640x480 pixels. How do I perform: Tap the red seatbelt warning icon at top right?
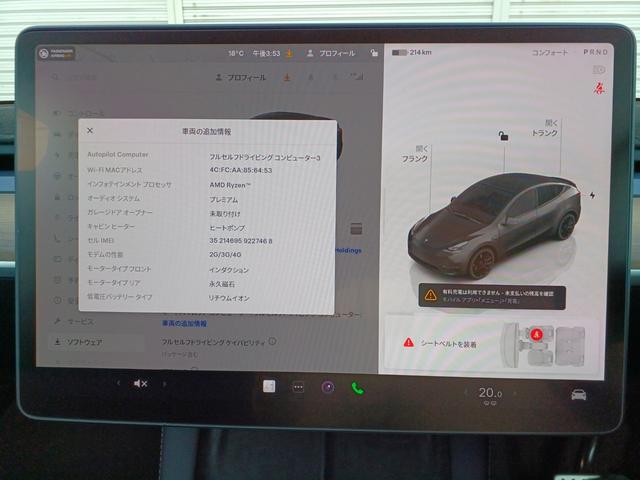click(599, 88)
